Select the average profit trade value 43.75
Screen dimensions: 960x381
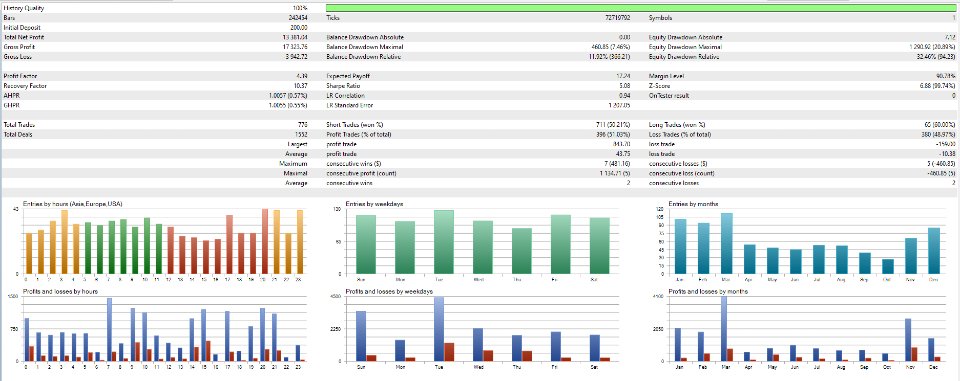pos(623,153)
